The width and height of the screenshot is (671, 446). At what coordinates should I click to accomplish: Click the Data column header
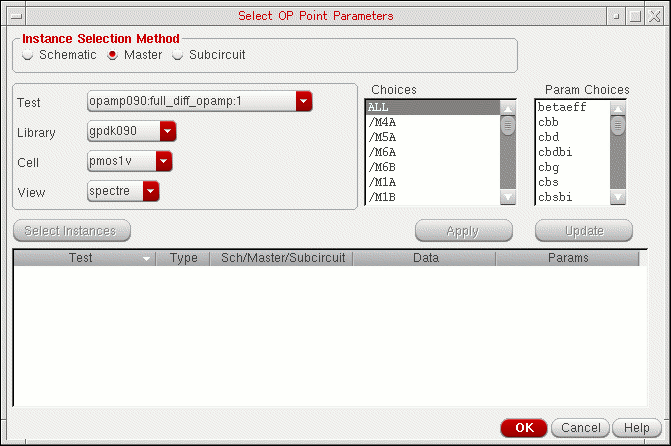point(425,258)
